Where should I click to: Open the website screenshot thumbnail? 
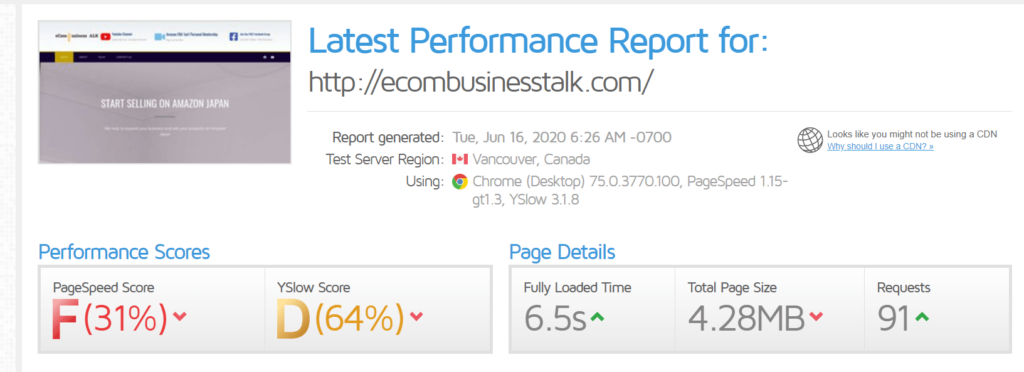(165, 92)
